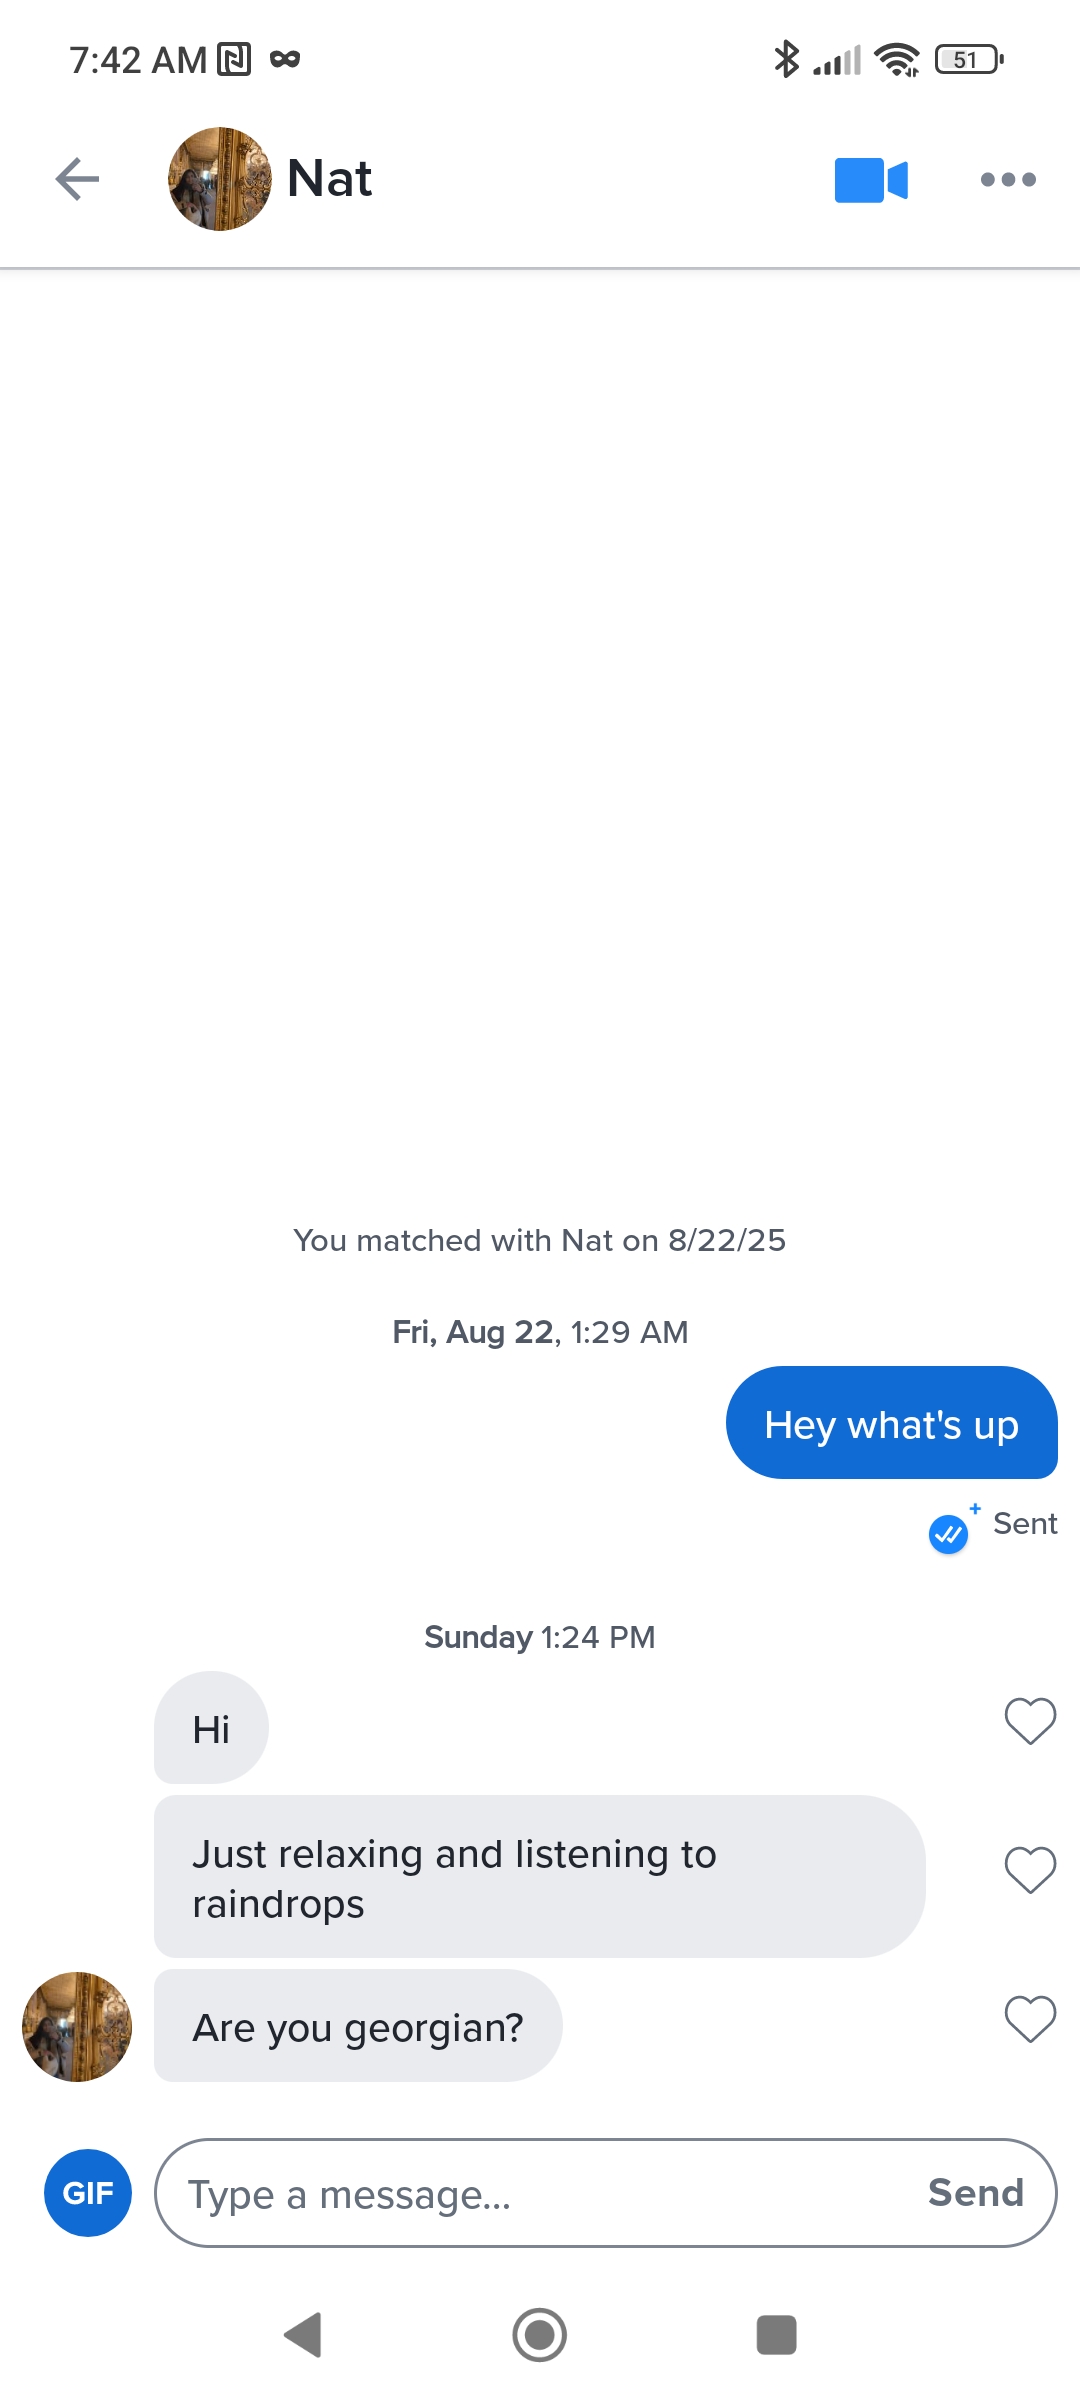Open the three-dot more options menu
Screen dimensions: 1080x2400
(1008, 180)
